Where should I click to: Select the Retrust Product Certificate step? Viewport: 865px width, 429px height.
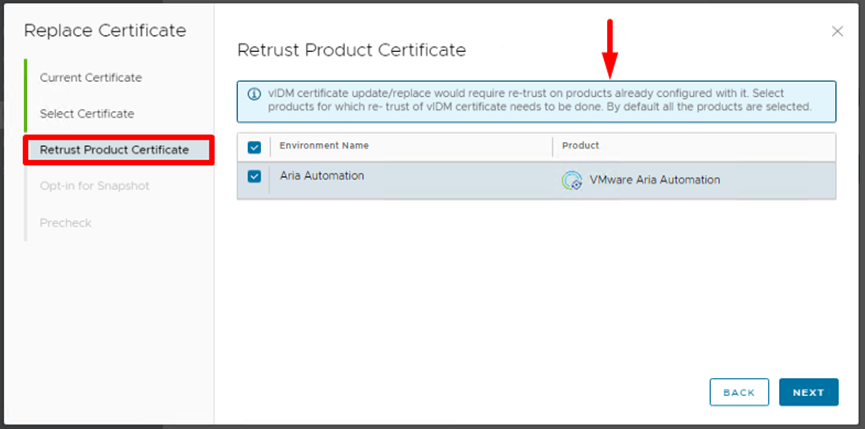pos(114,150)
